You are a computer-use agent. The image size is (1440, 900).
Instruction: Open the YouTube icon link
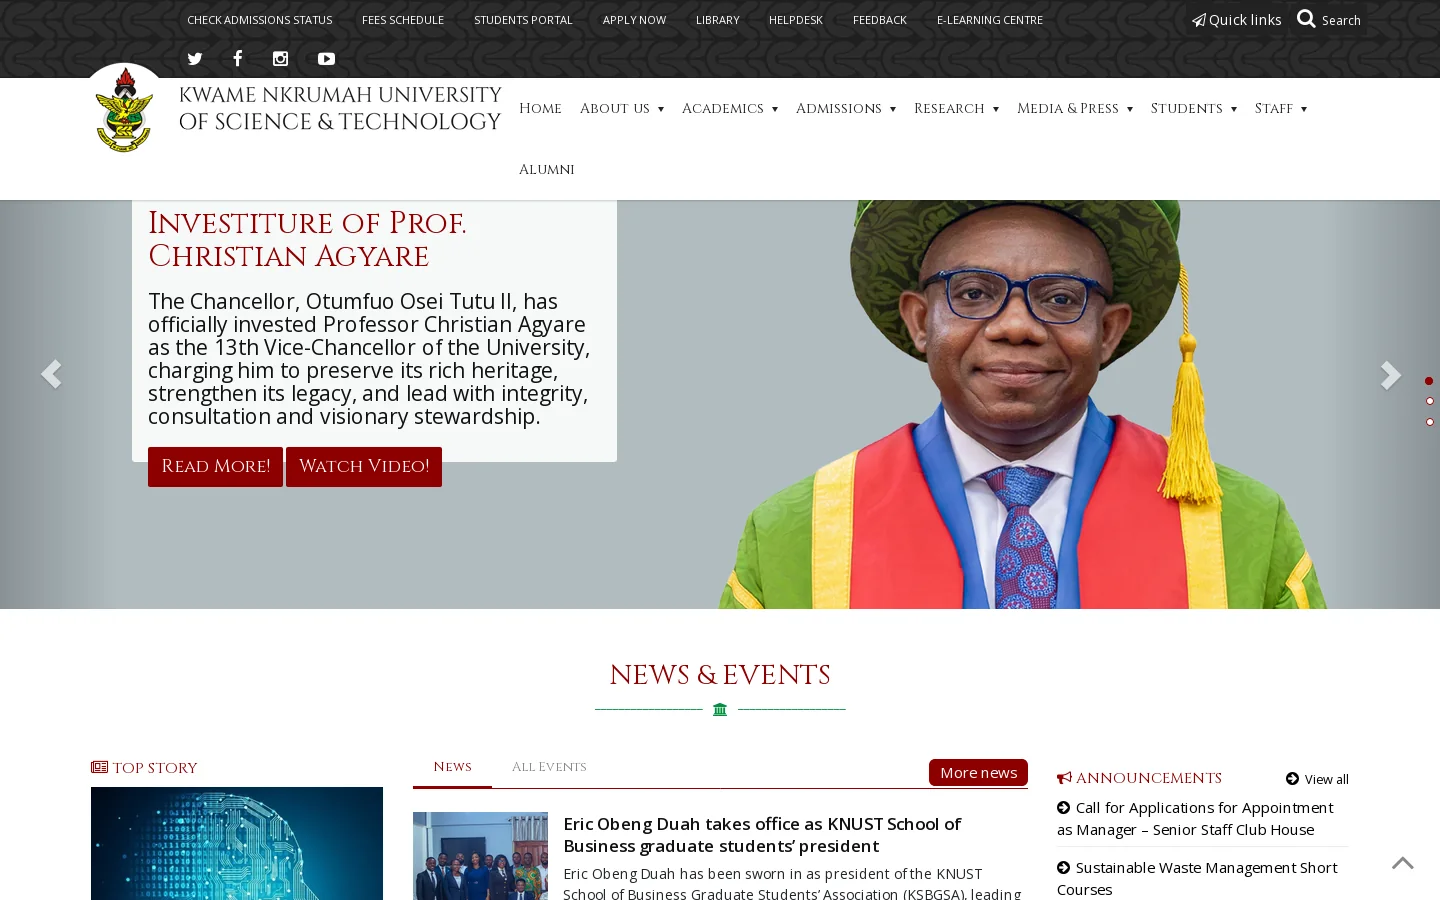tap(326, 59)
